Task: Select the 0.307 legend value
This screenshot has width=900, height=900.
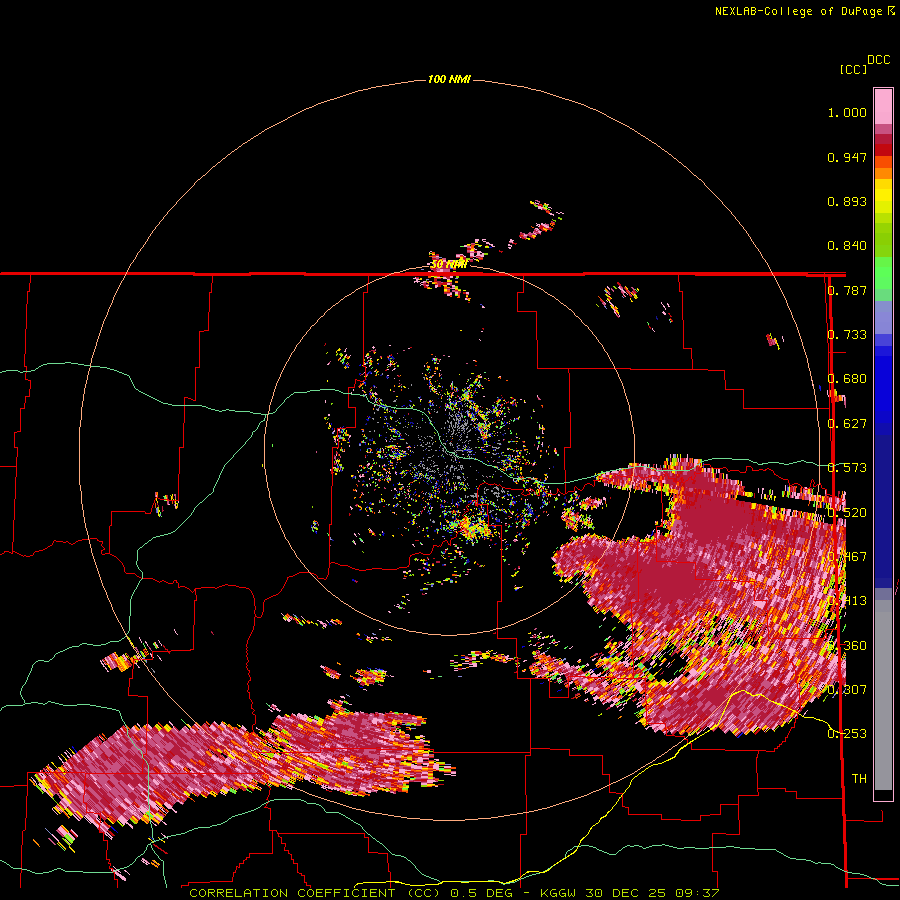Action: (847, 690)
